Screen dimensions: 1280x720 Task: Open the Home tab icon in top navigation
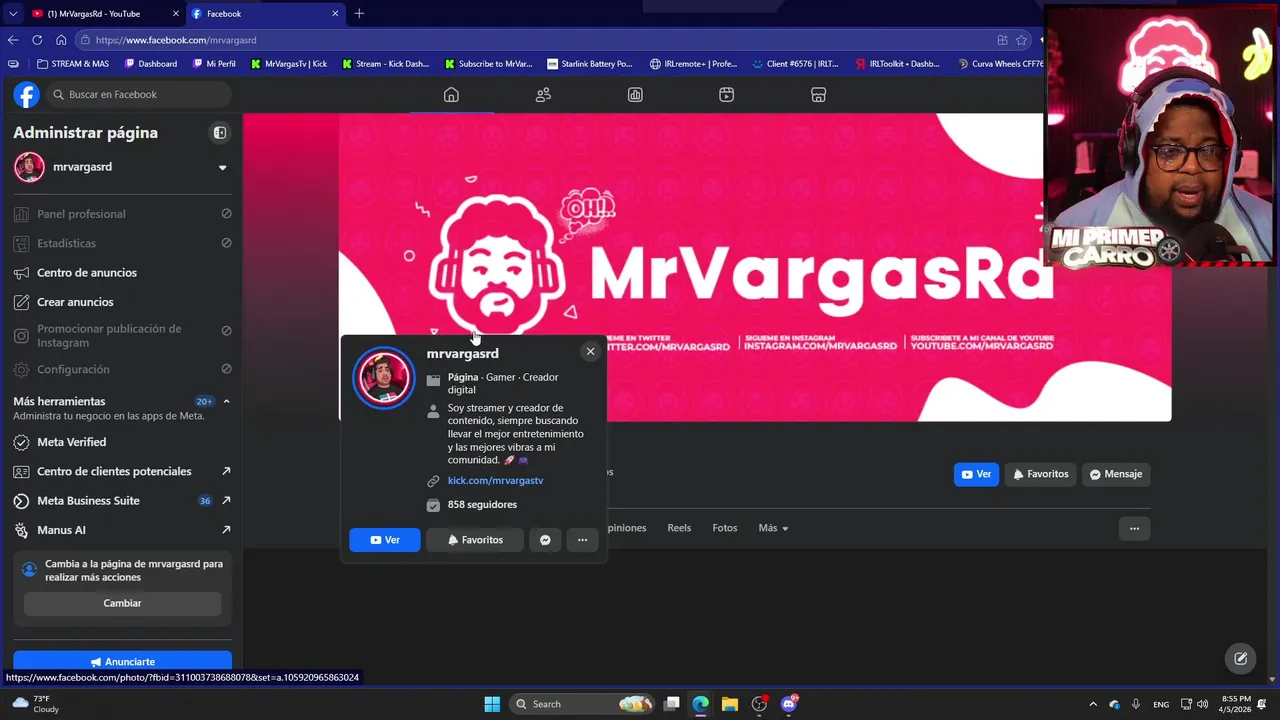451,94
